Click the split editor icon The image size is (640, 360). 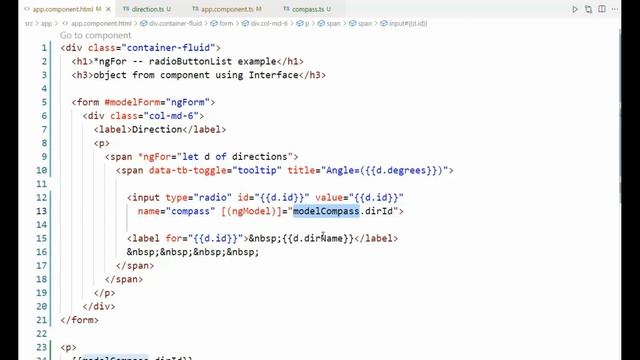[x=602, y=9]
